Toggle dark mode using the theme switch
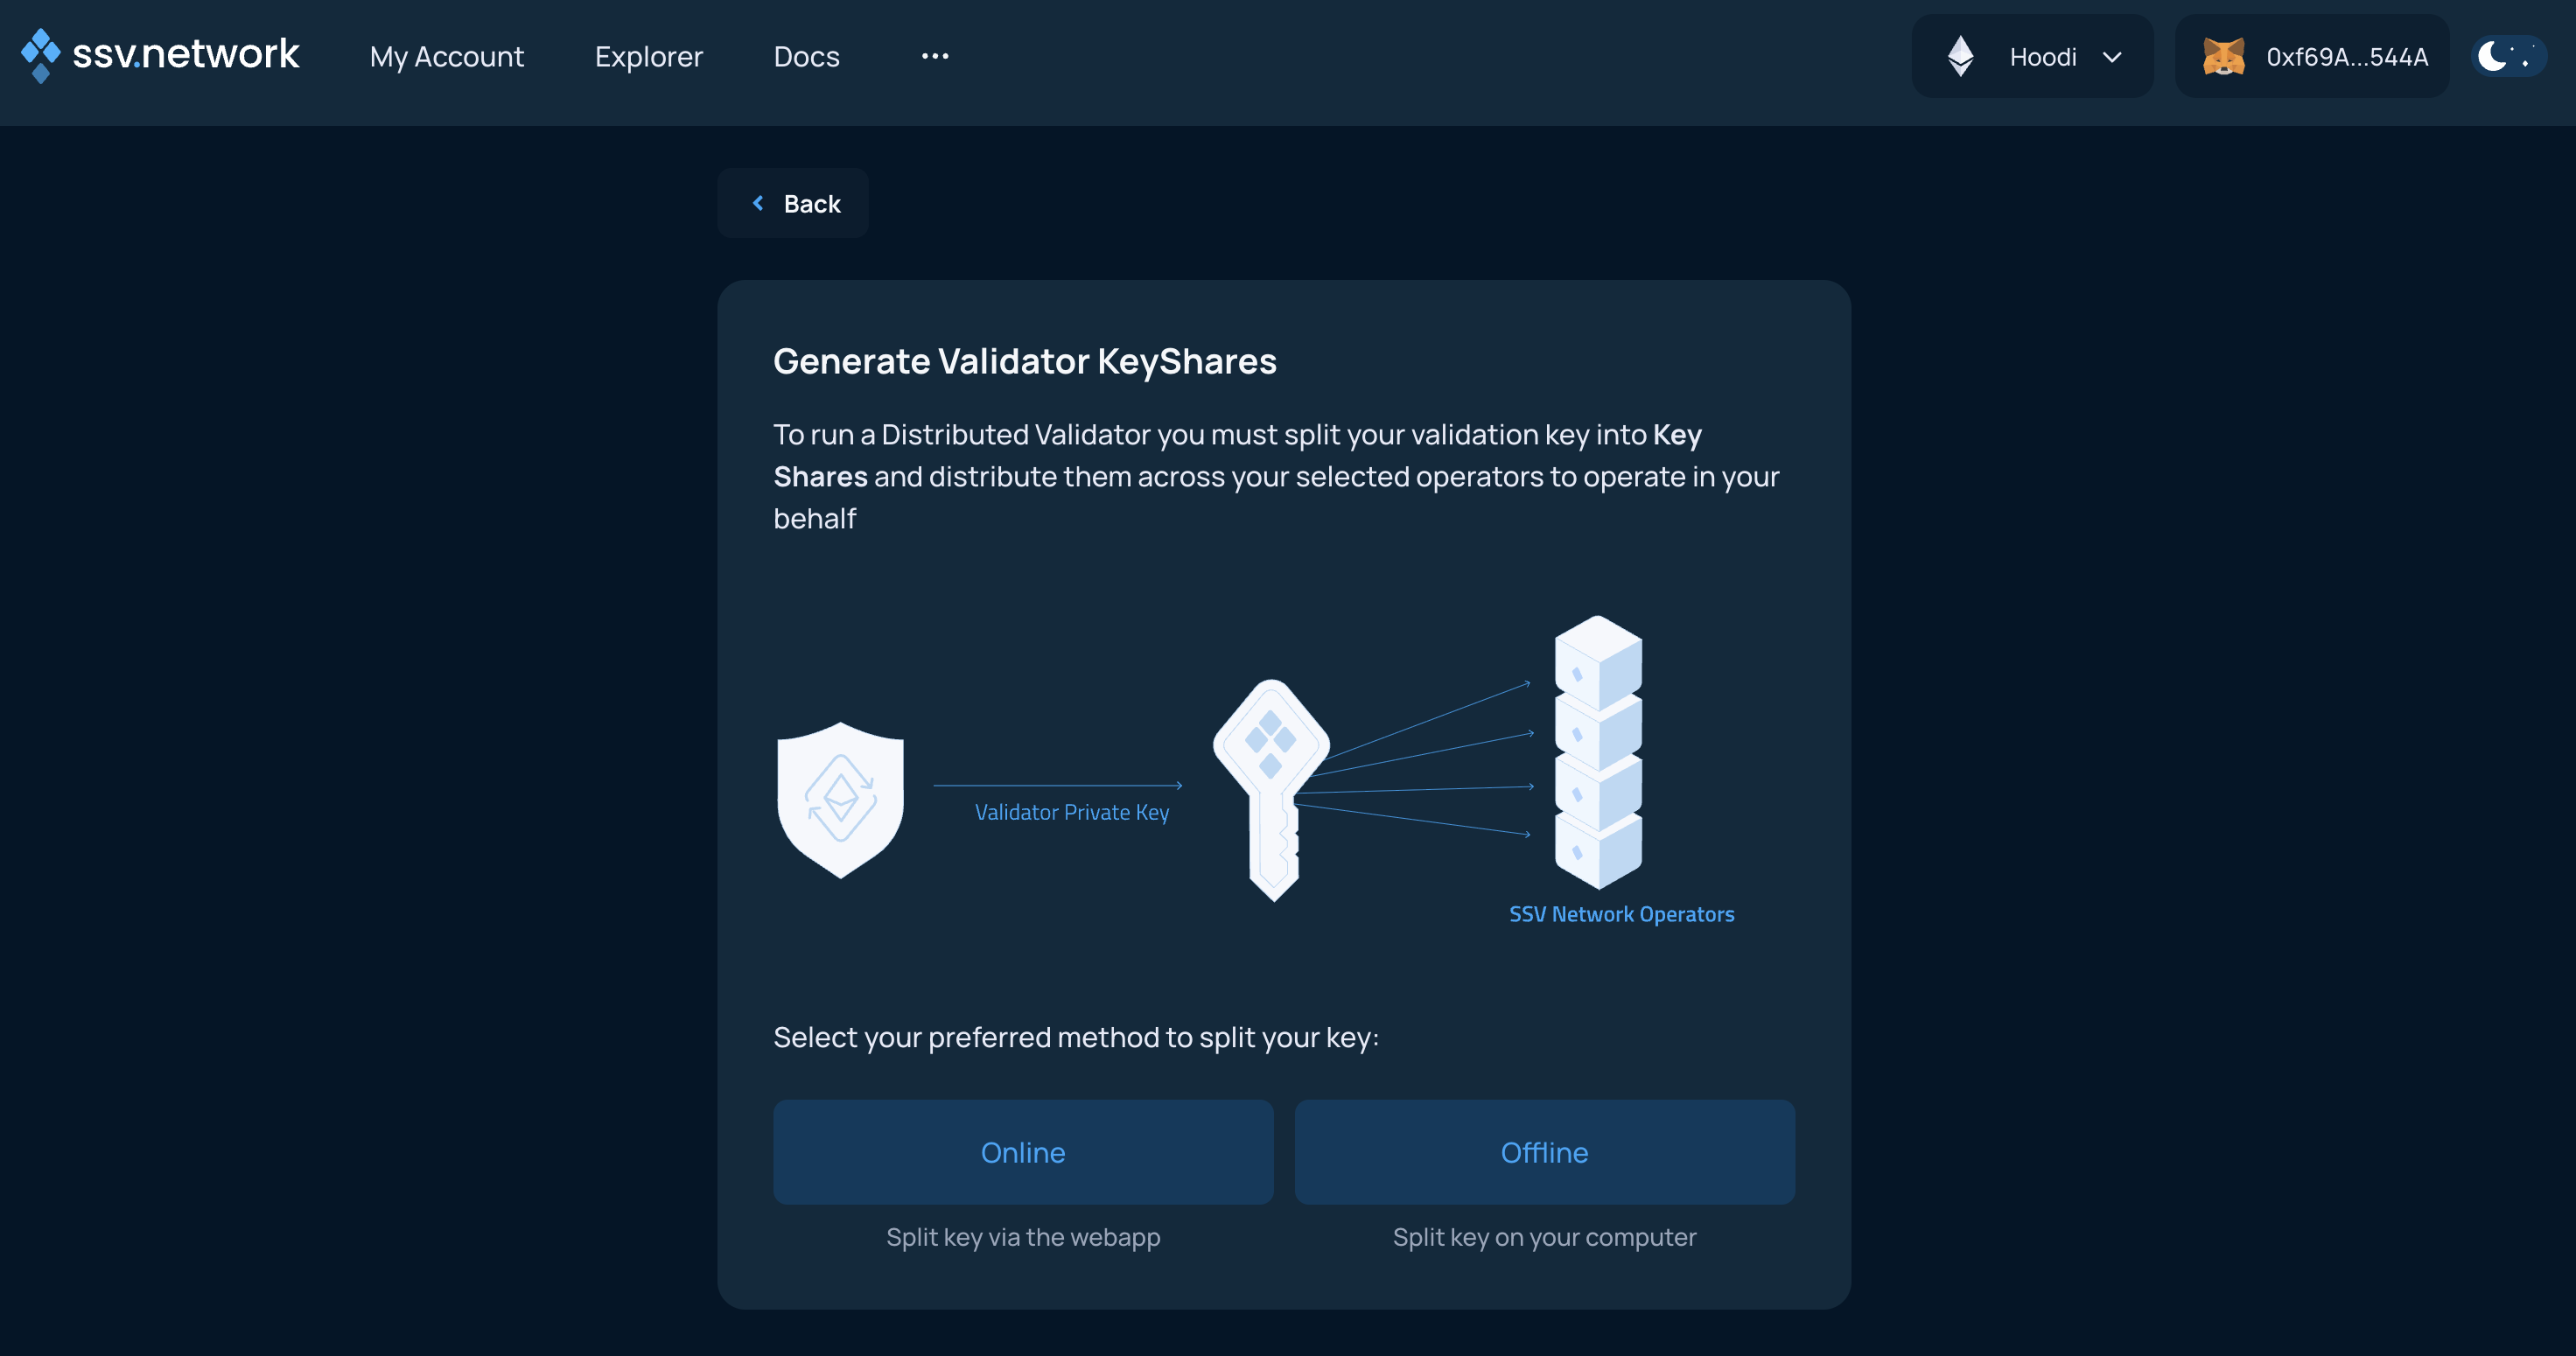Image resolution: width=2576 pixels, height=1356 pixels. click(x=2508, y=56)
